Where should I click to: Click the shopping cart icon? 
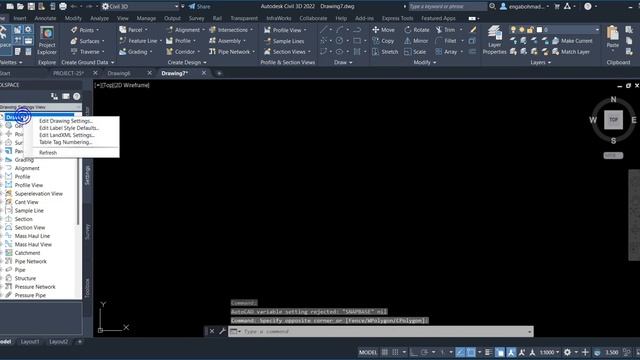pyautogui.click(x=557, y=6)
